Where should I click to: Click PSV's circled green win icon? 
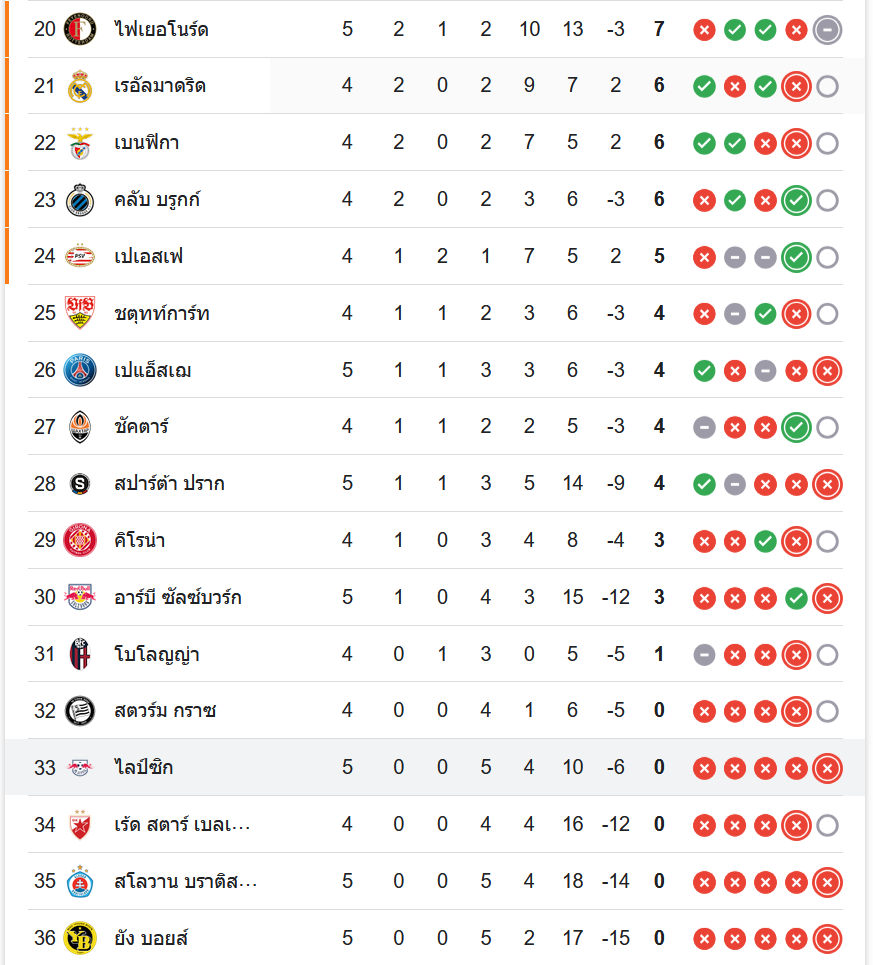point(796,258)
